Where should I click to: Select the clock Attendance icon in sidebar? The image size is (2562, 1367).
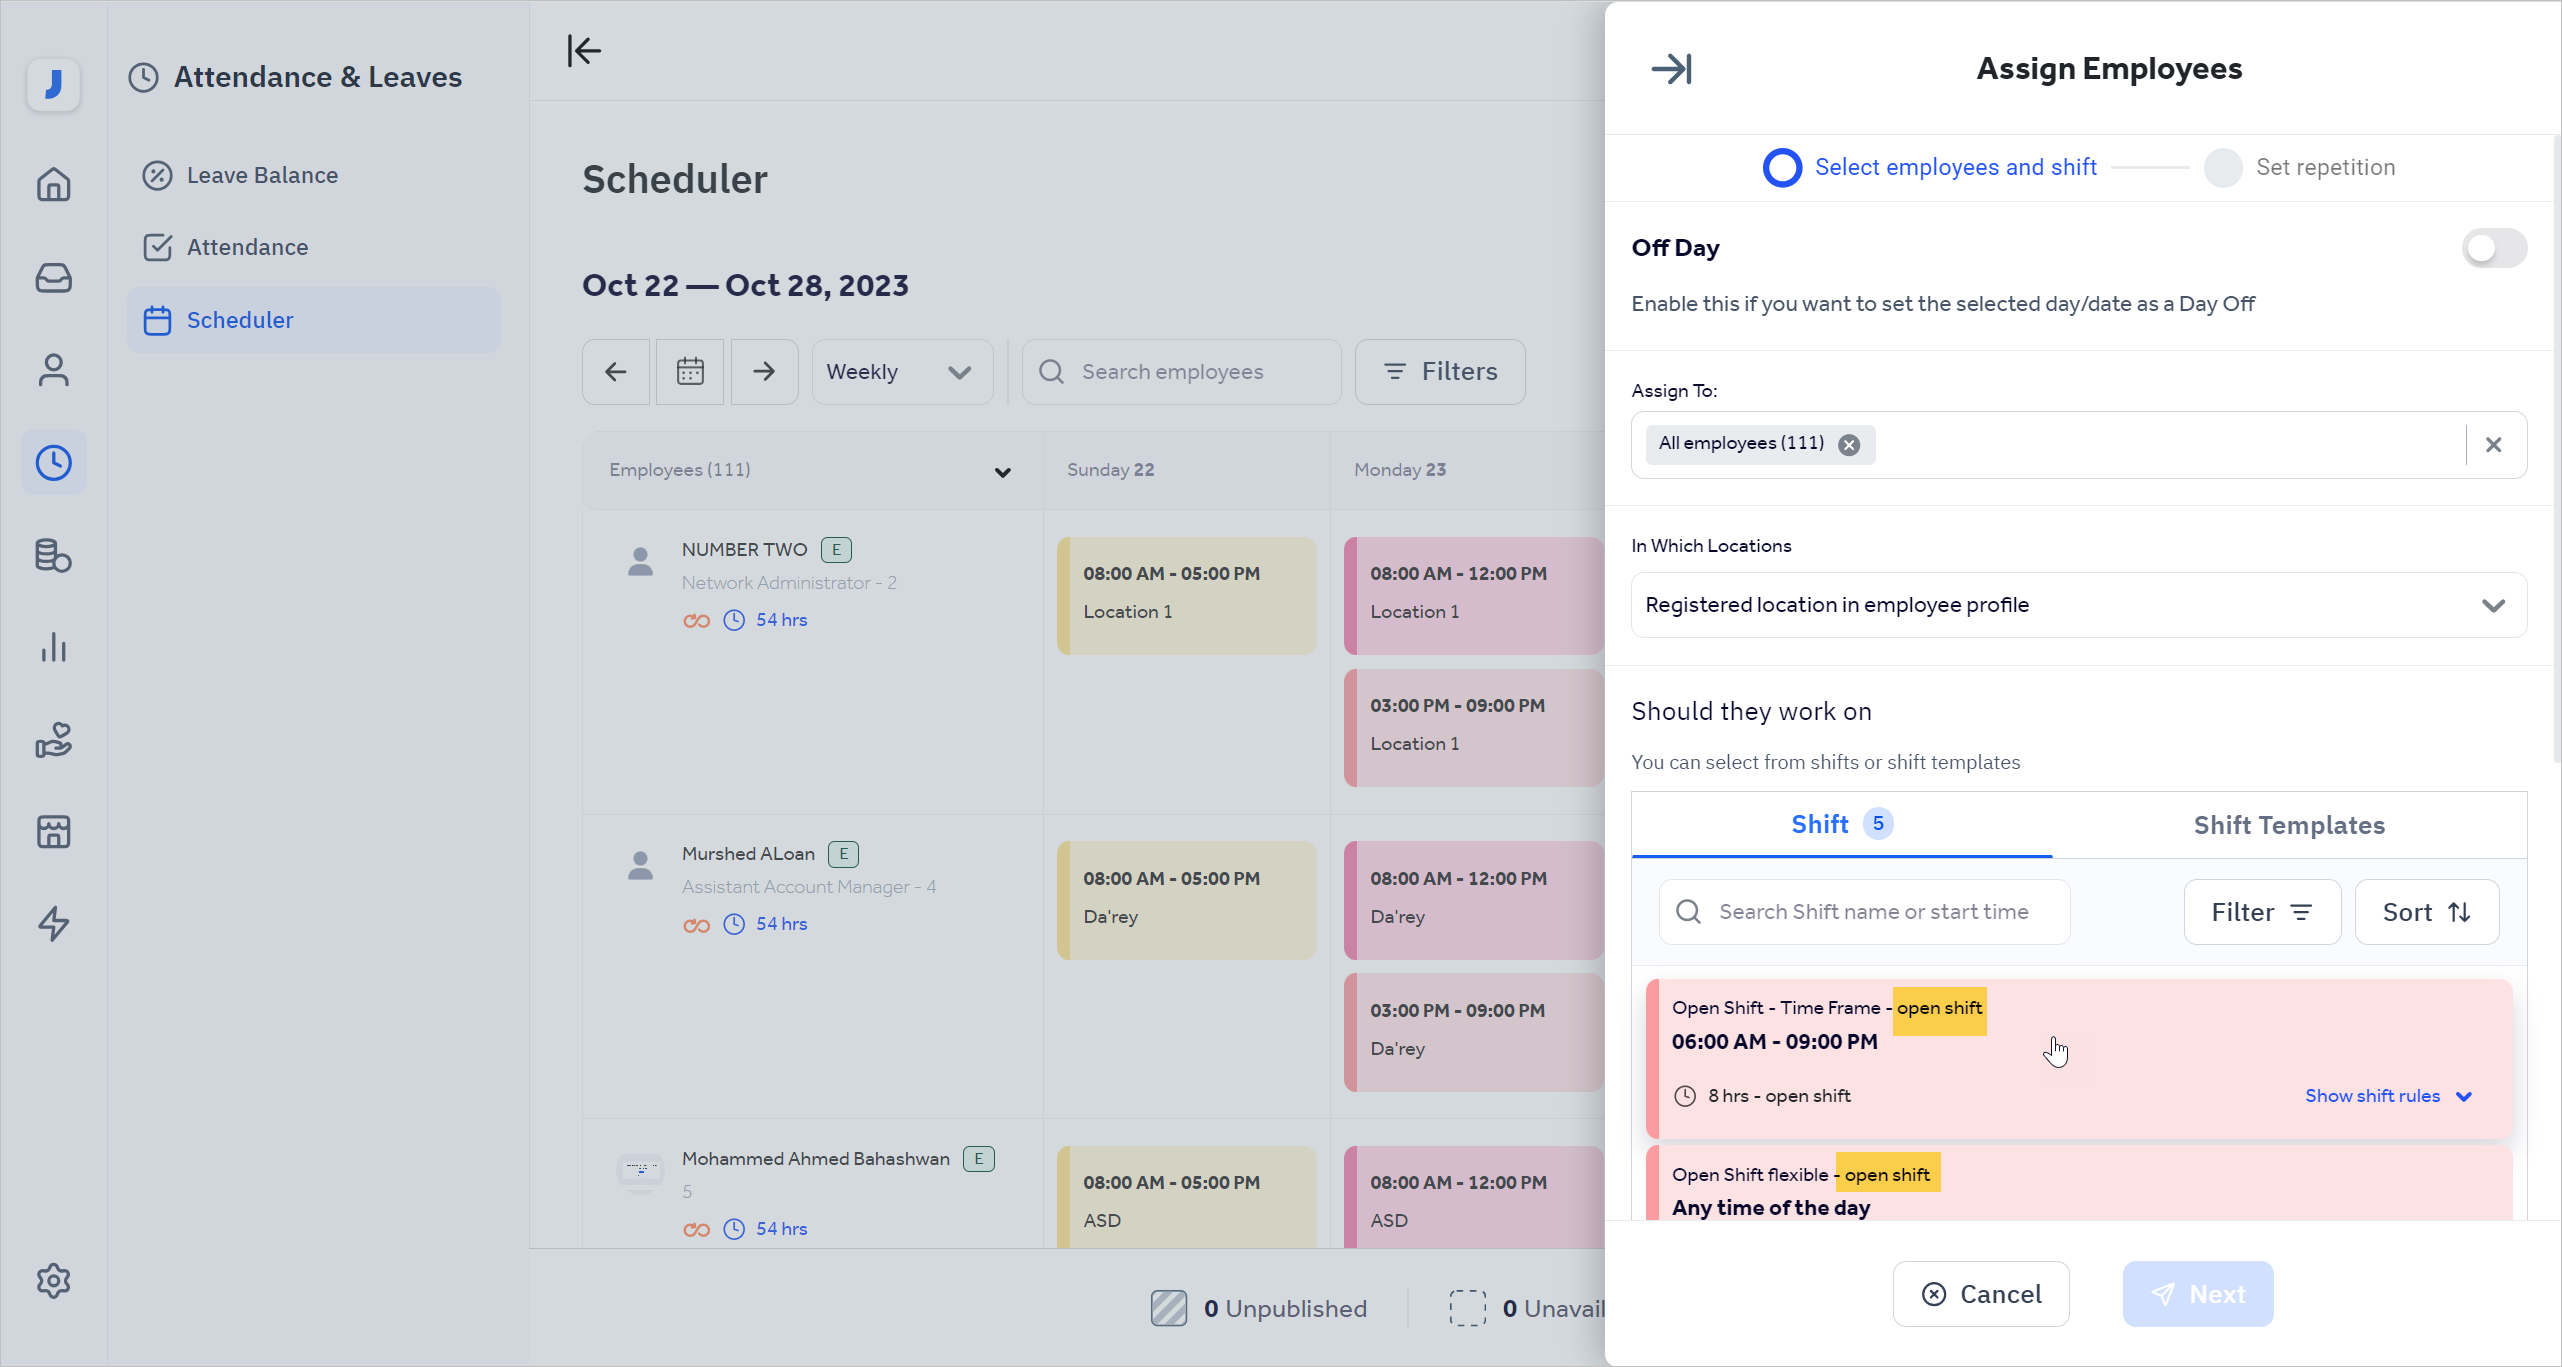pos(53,462)
